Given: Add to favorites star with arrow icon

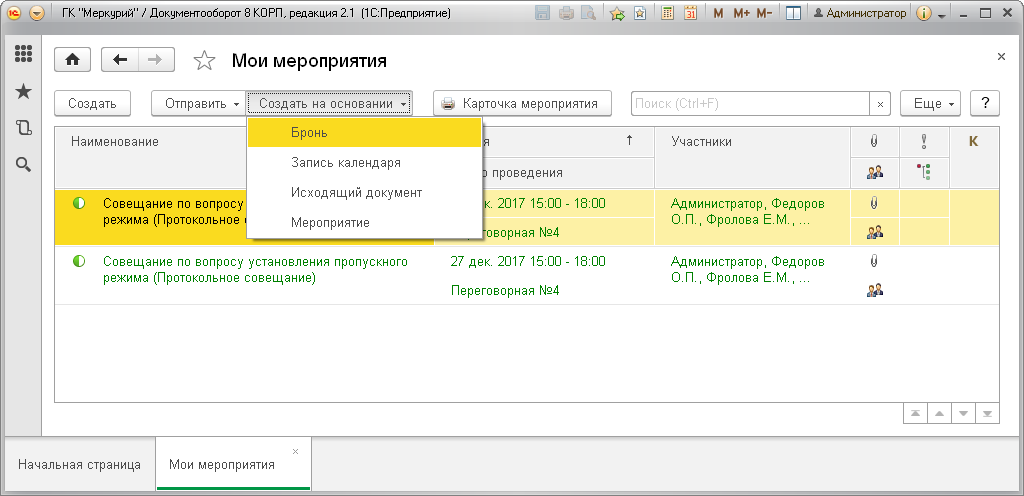Looking at the screenshot, I should 617,13.
